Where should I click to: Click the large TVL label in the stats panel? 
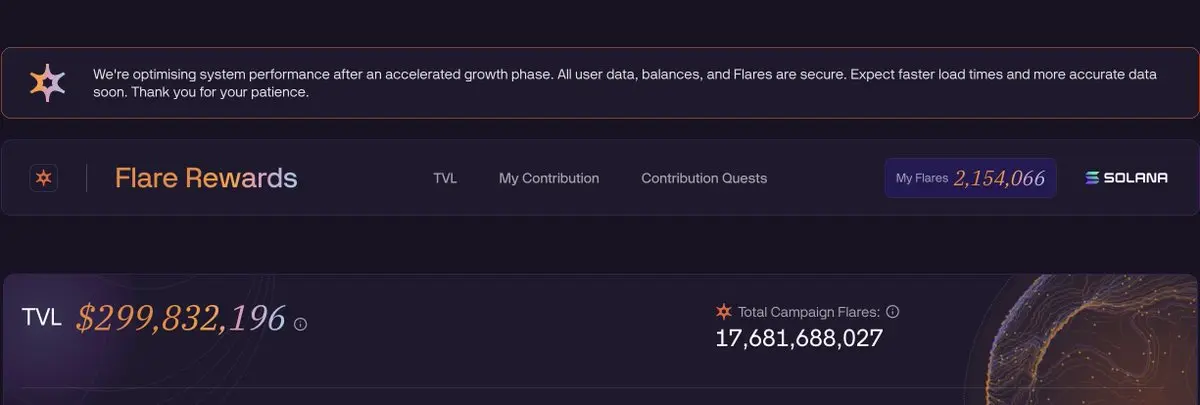click(x=42, y=318)
